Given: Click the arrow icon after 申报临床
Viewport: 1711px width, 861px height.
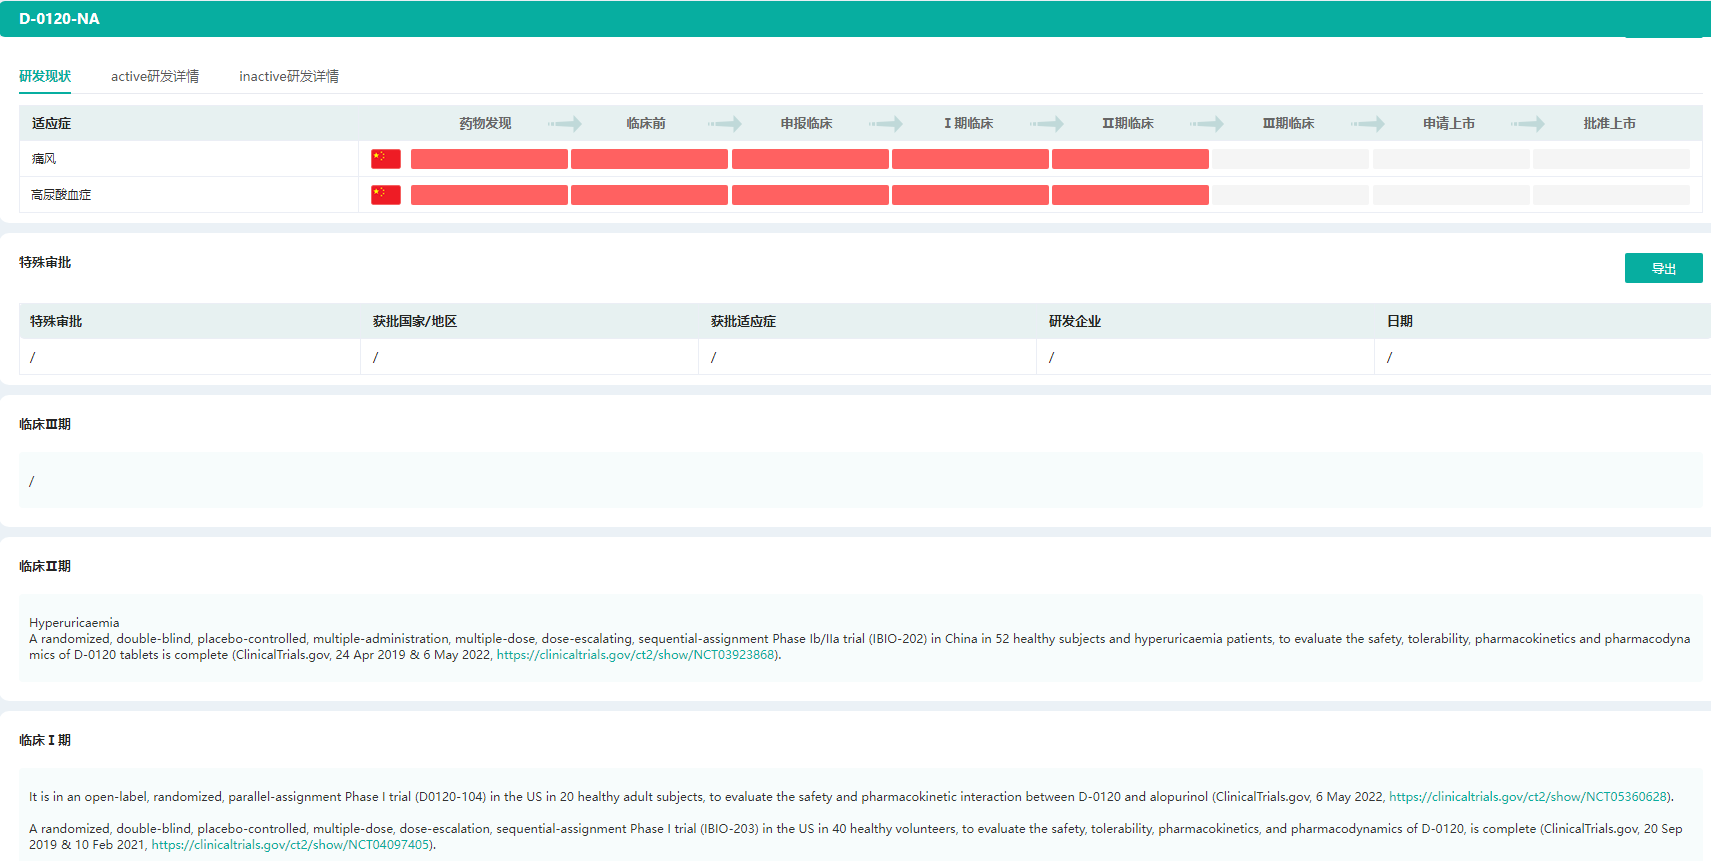Looking at the screenshot, I should 886,124.
